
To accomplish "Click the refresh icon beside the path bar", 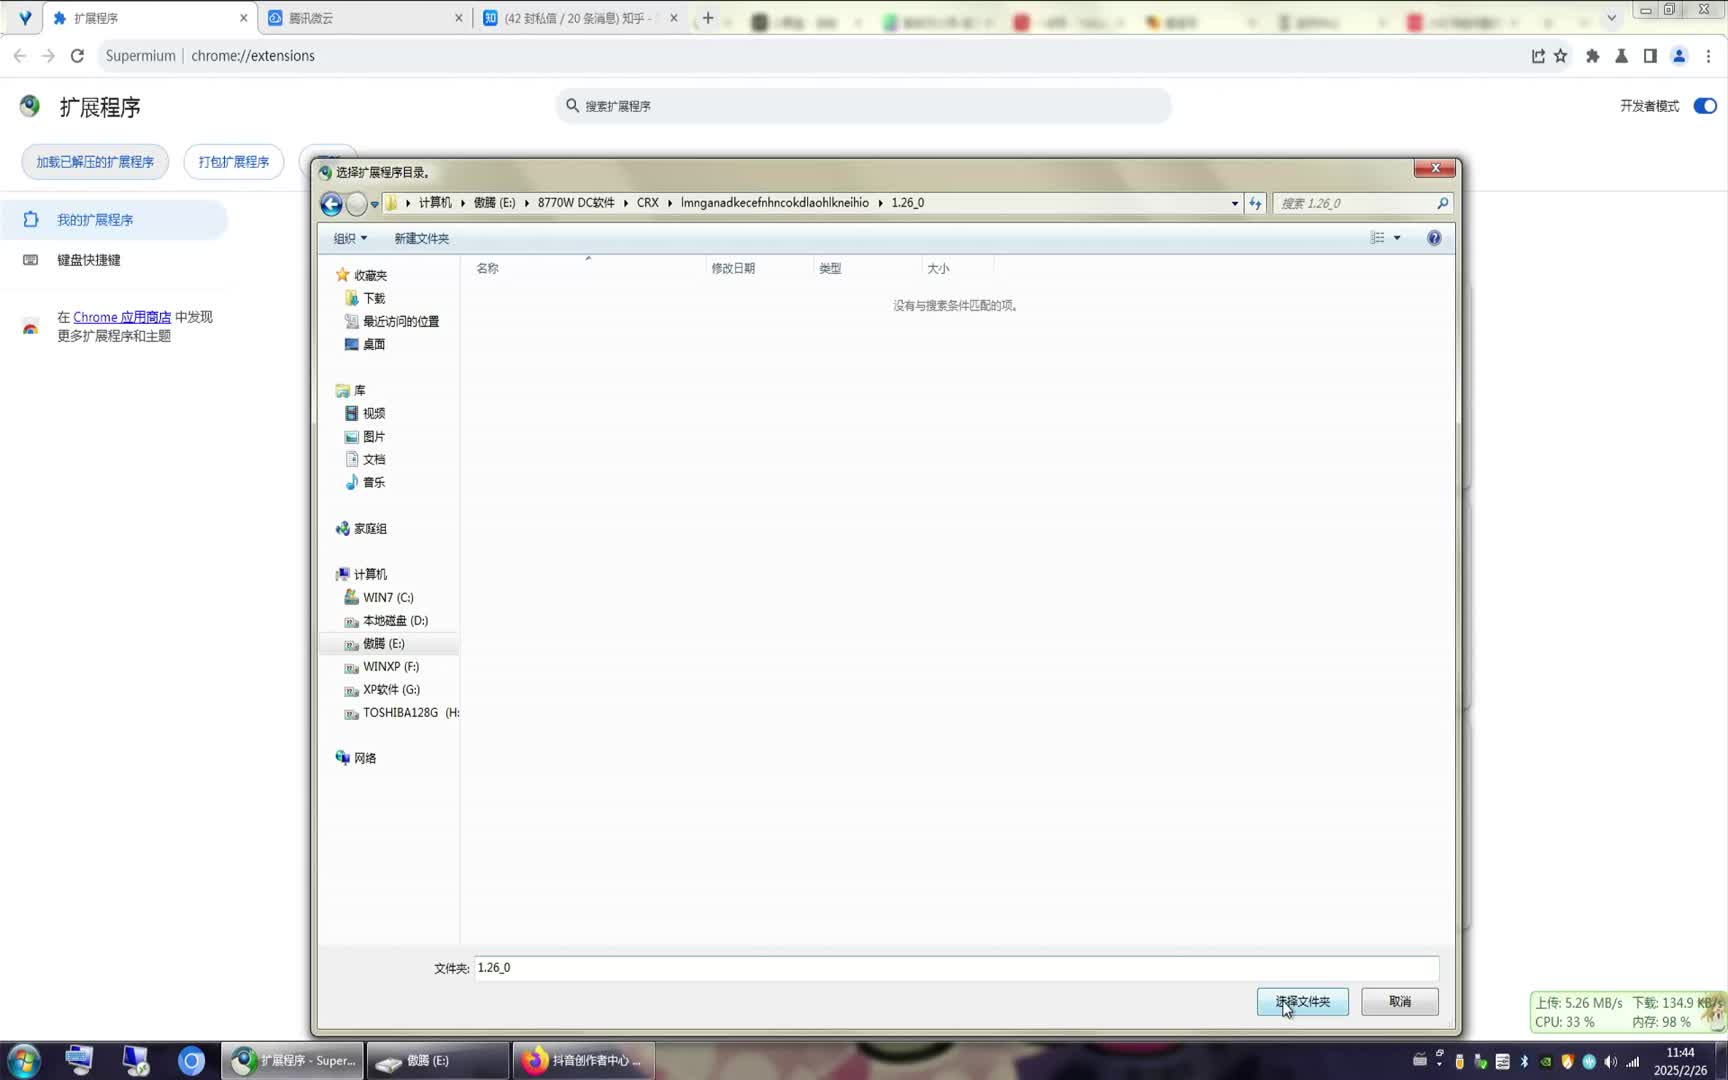I will [1255, 203].
